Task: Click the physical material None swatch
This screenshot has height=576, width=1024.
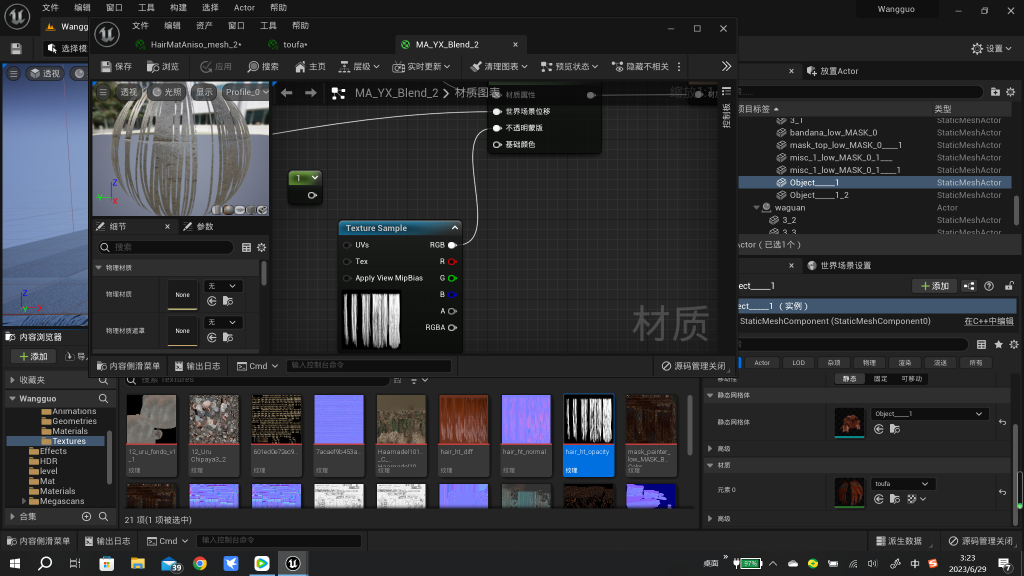Action: click(182, 294)
